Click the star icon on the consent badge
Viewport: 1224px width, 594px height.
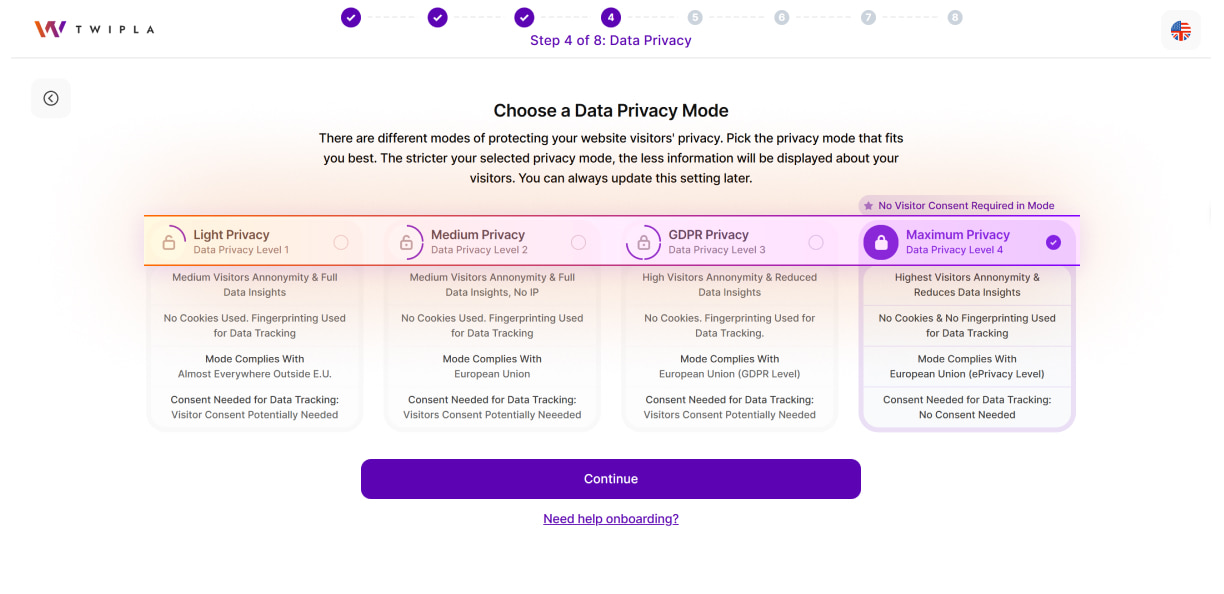[x=867, y=205]
